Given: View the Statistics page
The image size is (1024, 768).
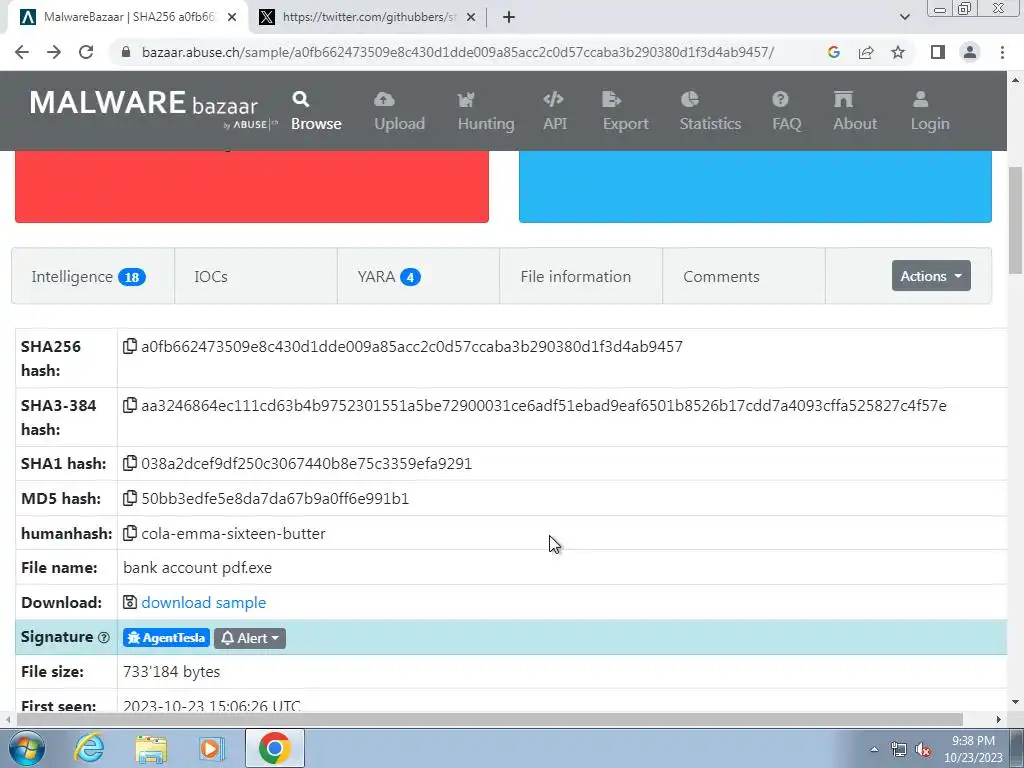Looking at the screenshot, I should click(x=710, y=111).
